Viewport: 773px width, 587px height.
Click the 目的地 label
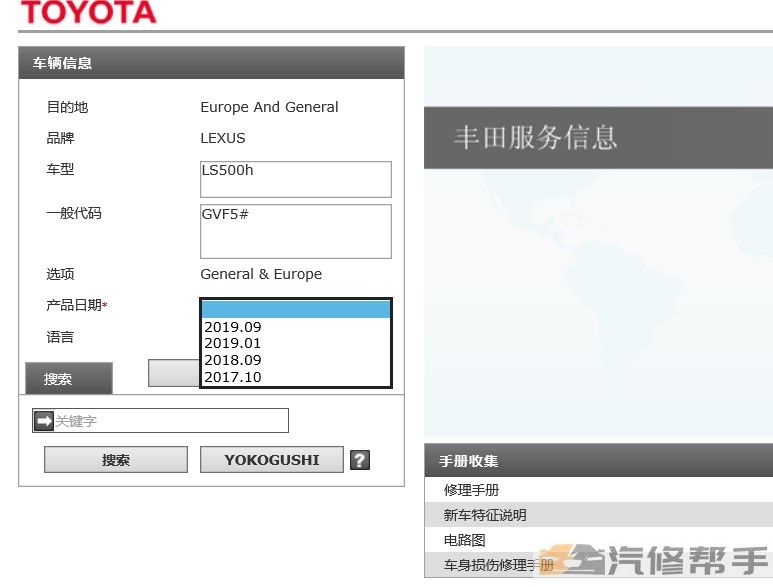(67, 107)
